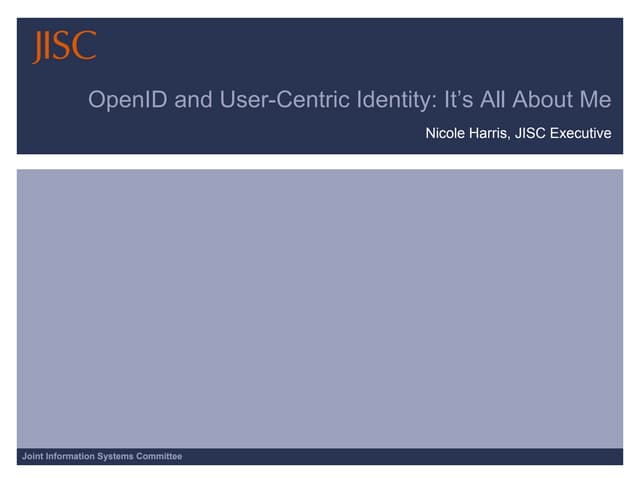Click the word Joint in the footer
The width and height of the screenshot is (640, 480).
(33, 457)
